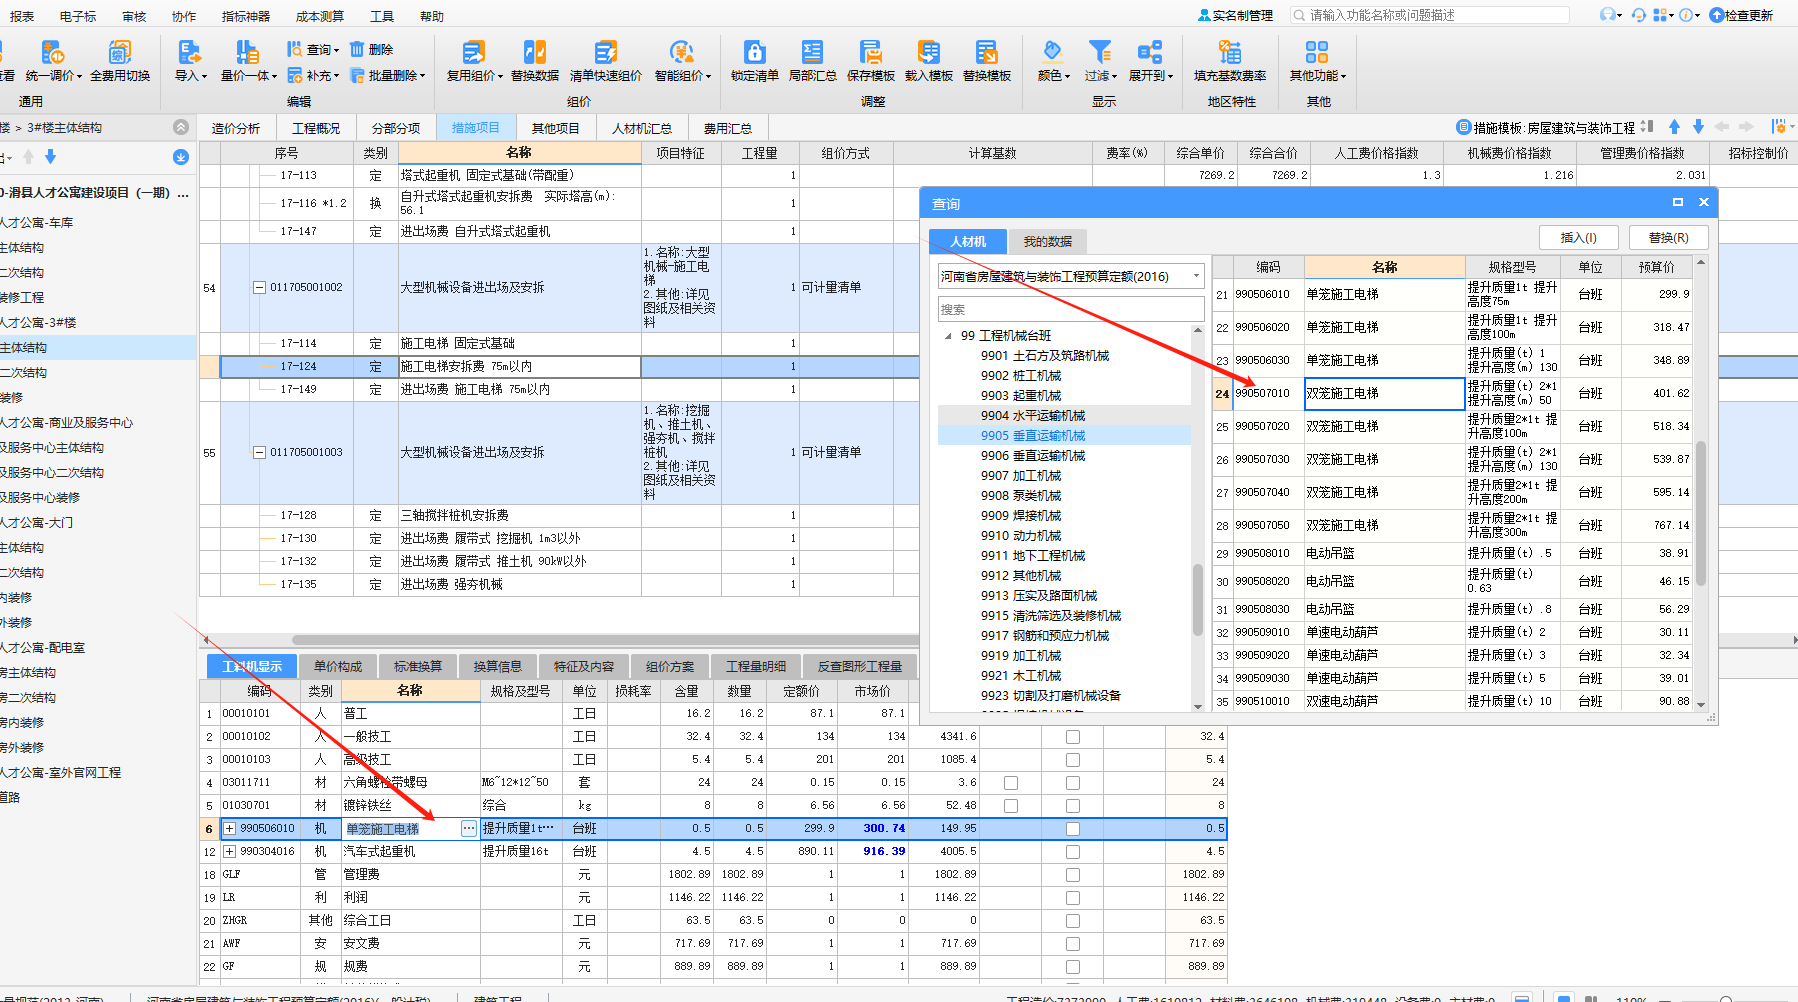Select 9903 起重机械 in the tree
The image size is (1798, 1002).
(1021, 396)
